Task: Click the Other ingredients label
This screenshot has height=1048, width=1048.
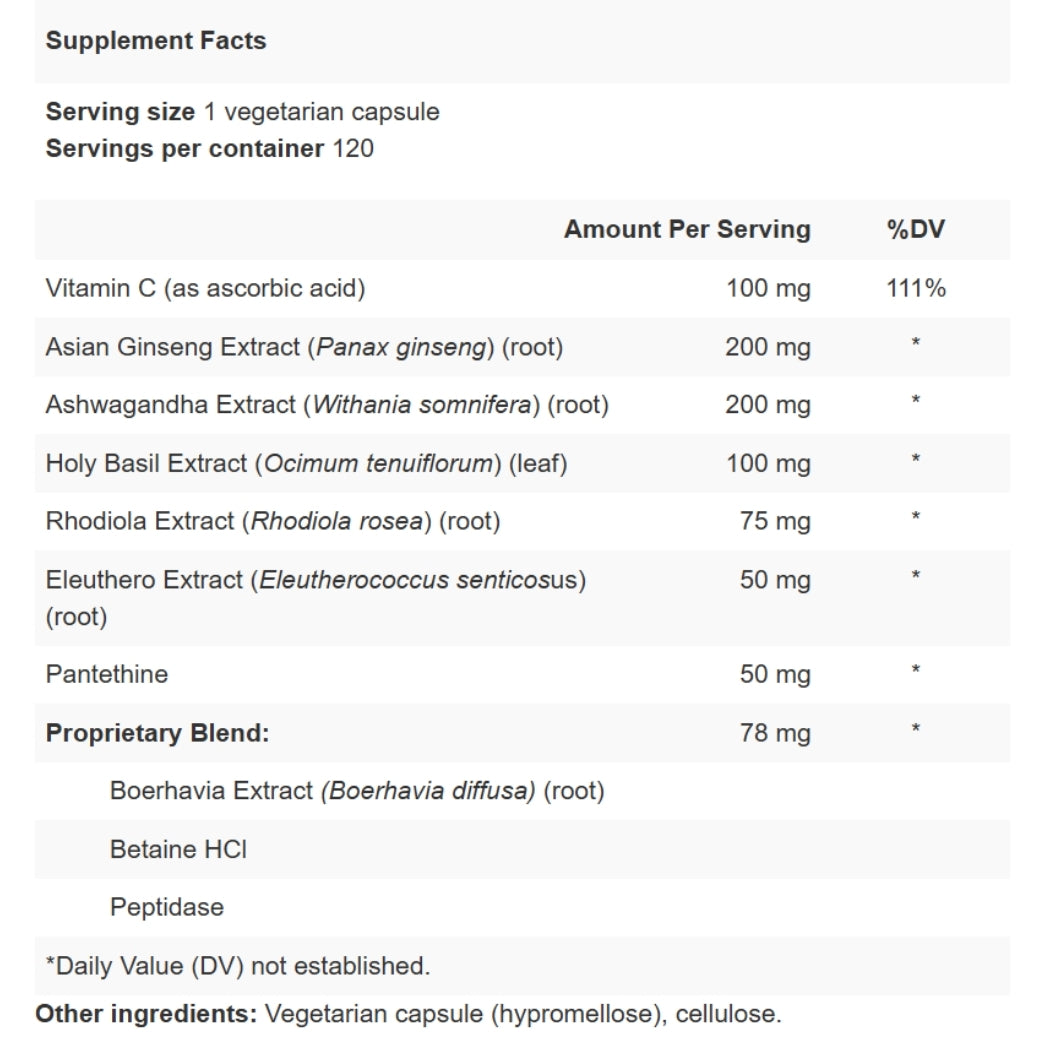Action: (x=146, y=1014)
